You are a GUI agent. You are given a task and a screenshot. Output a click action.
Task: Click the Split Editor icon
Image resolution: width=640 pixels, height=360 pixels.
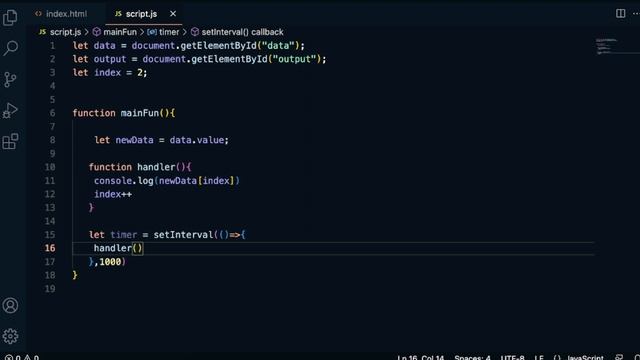(x=620, y=13)
